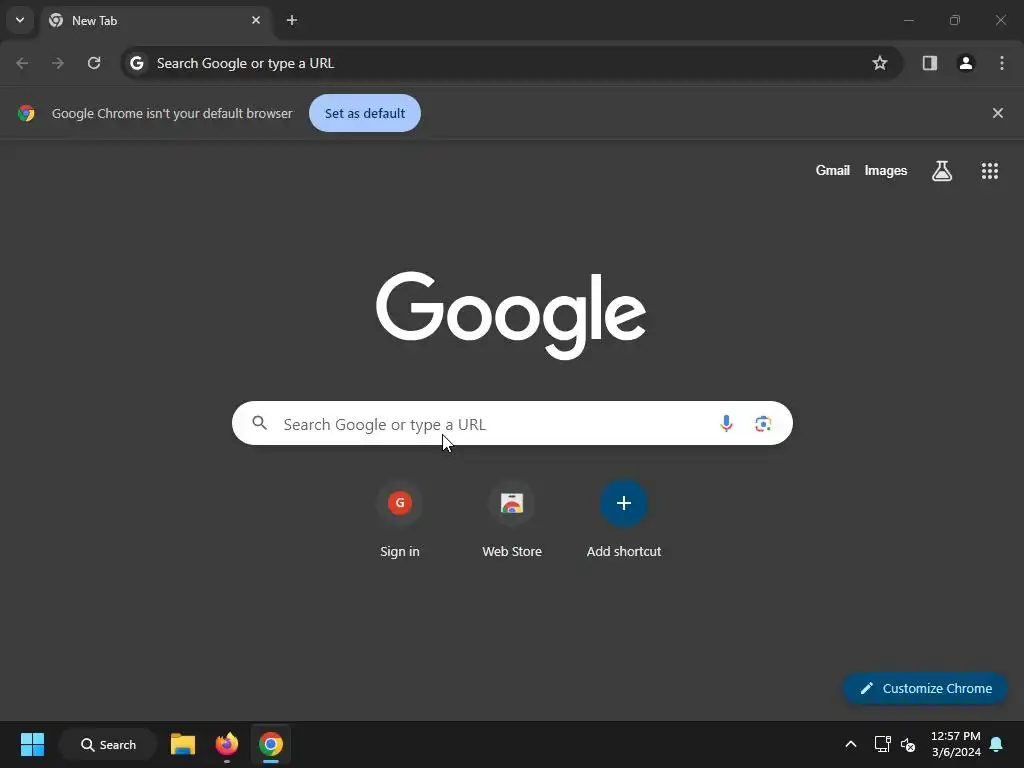Screen dimensions: 1024x768
Task: Open the notifications bell icon
Action: pos(996,744)
